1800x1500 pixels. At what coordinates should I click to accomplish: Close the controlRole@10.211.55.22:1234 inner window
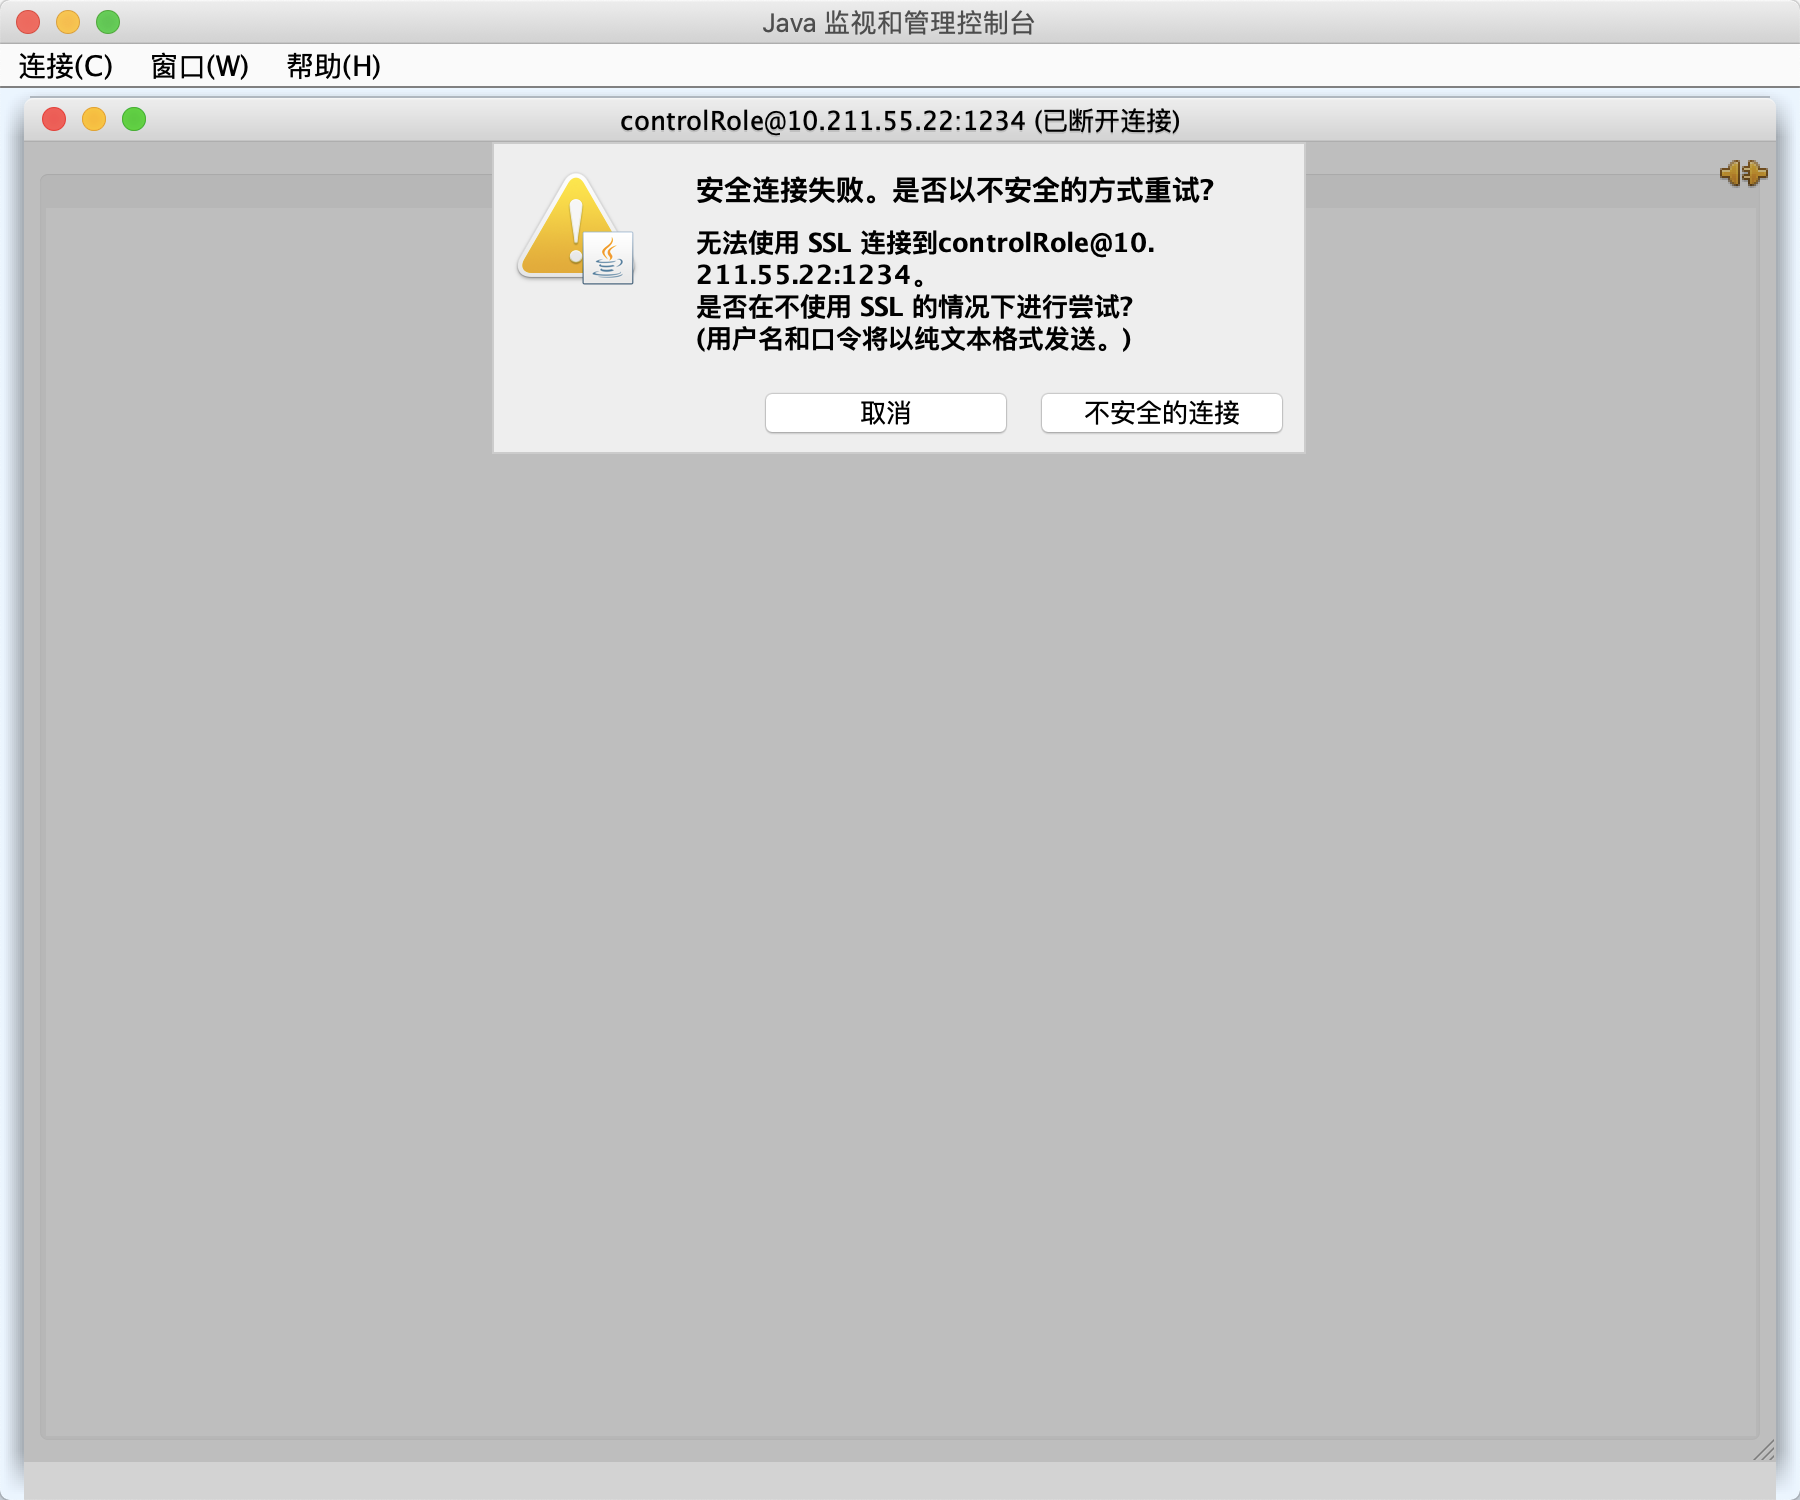[54, 120]
